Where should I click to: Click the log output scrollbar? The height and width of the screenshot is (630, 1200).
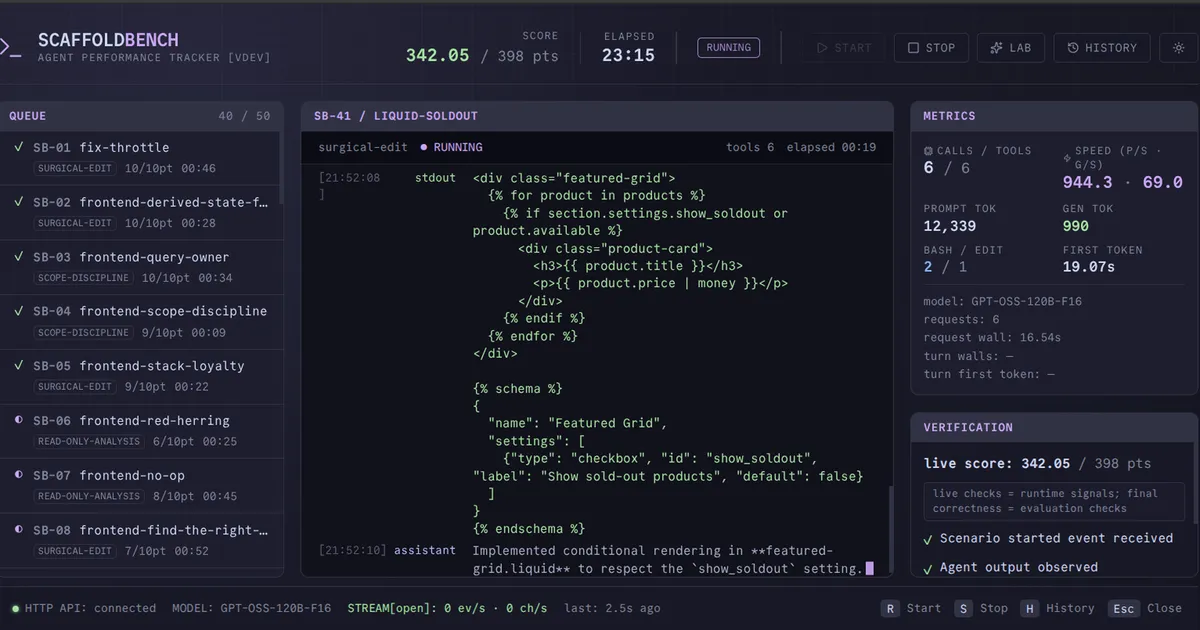(889, 528)
